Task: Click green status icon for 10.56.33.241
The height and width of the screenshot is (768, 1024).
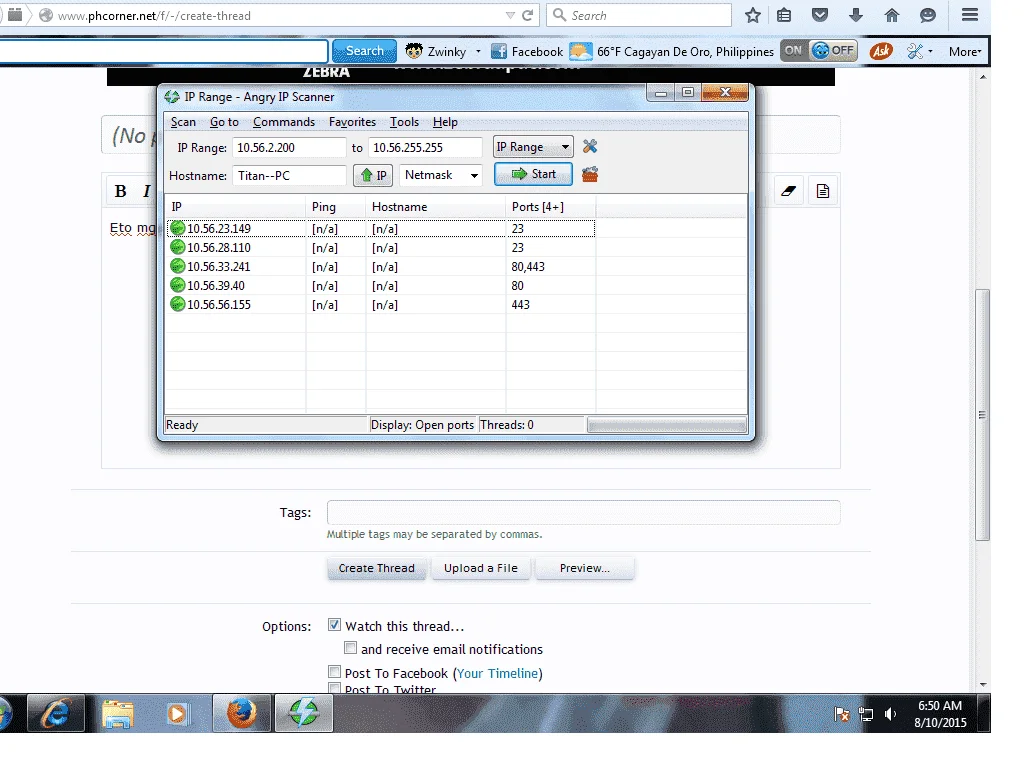Action: [178, 266]
